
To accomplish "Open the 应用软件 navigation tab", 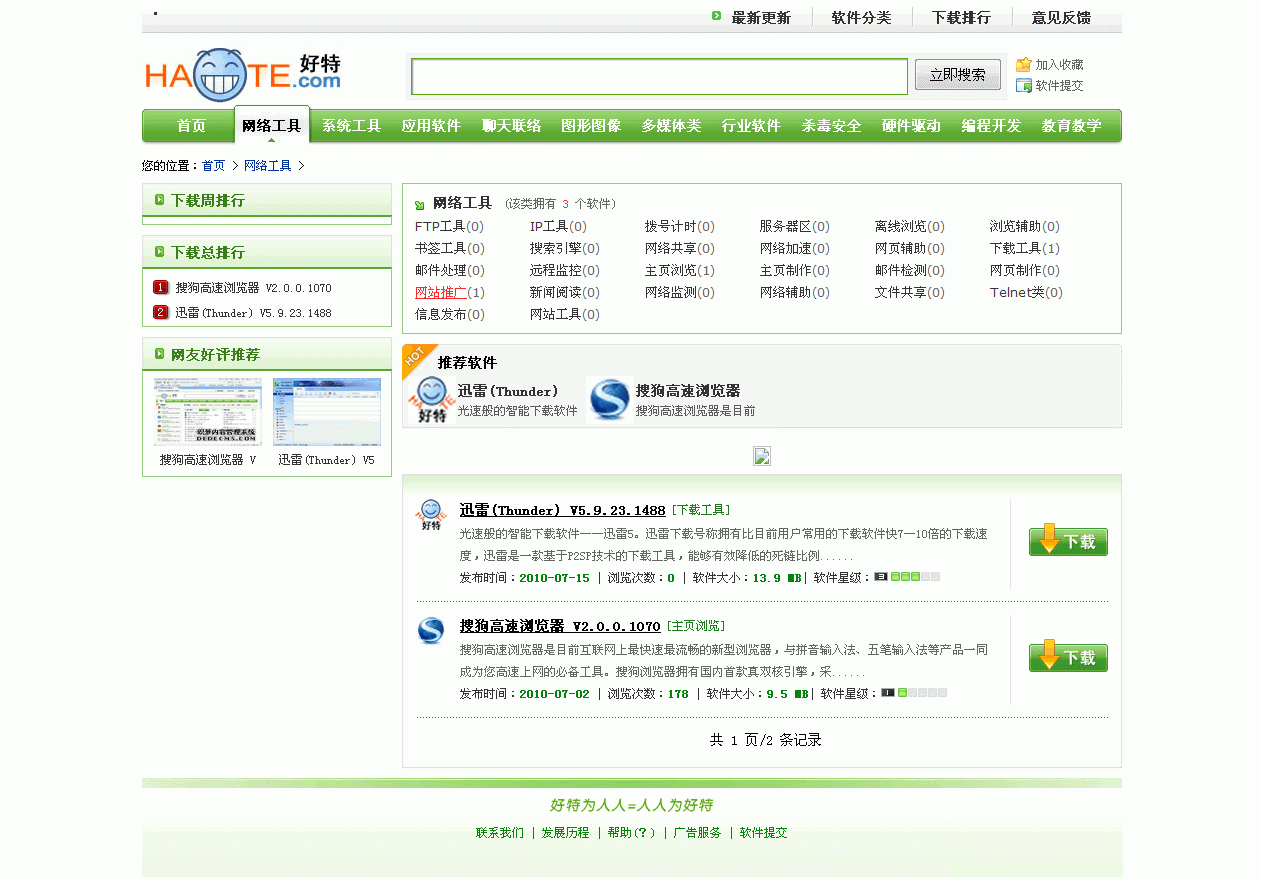I will [x=431, y=126].
